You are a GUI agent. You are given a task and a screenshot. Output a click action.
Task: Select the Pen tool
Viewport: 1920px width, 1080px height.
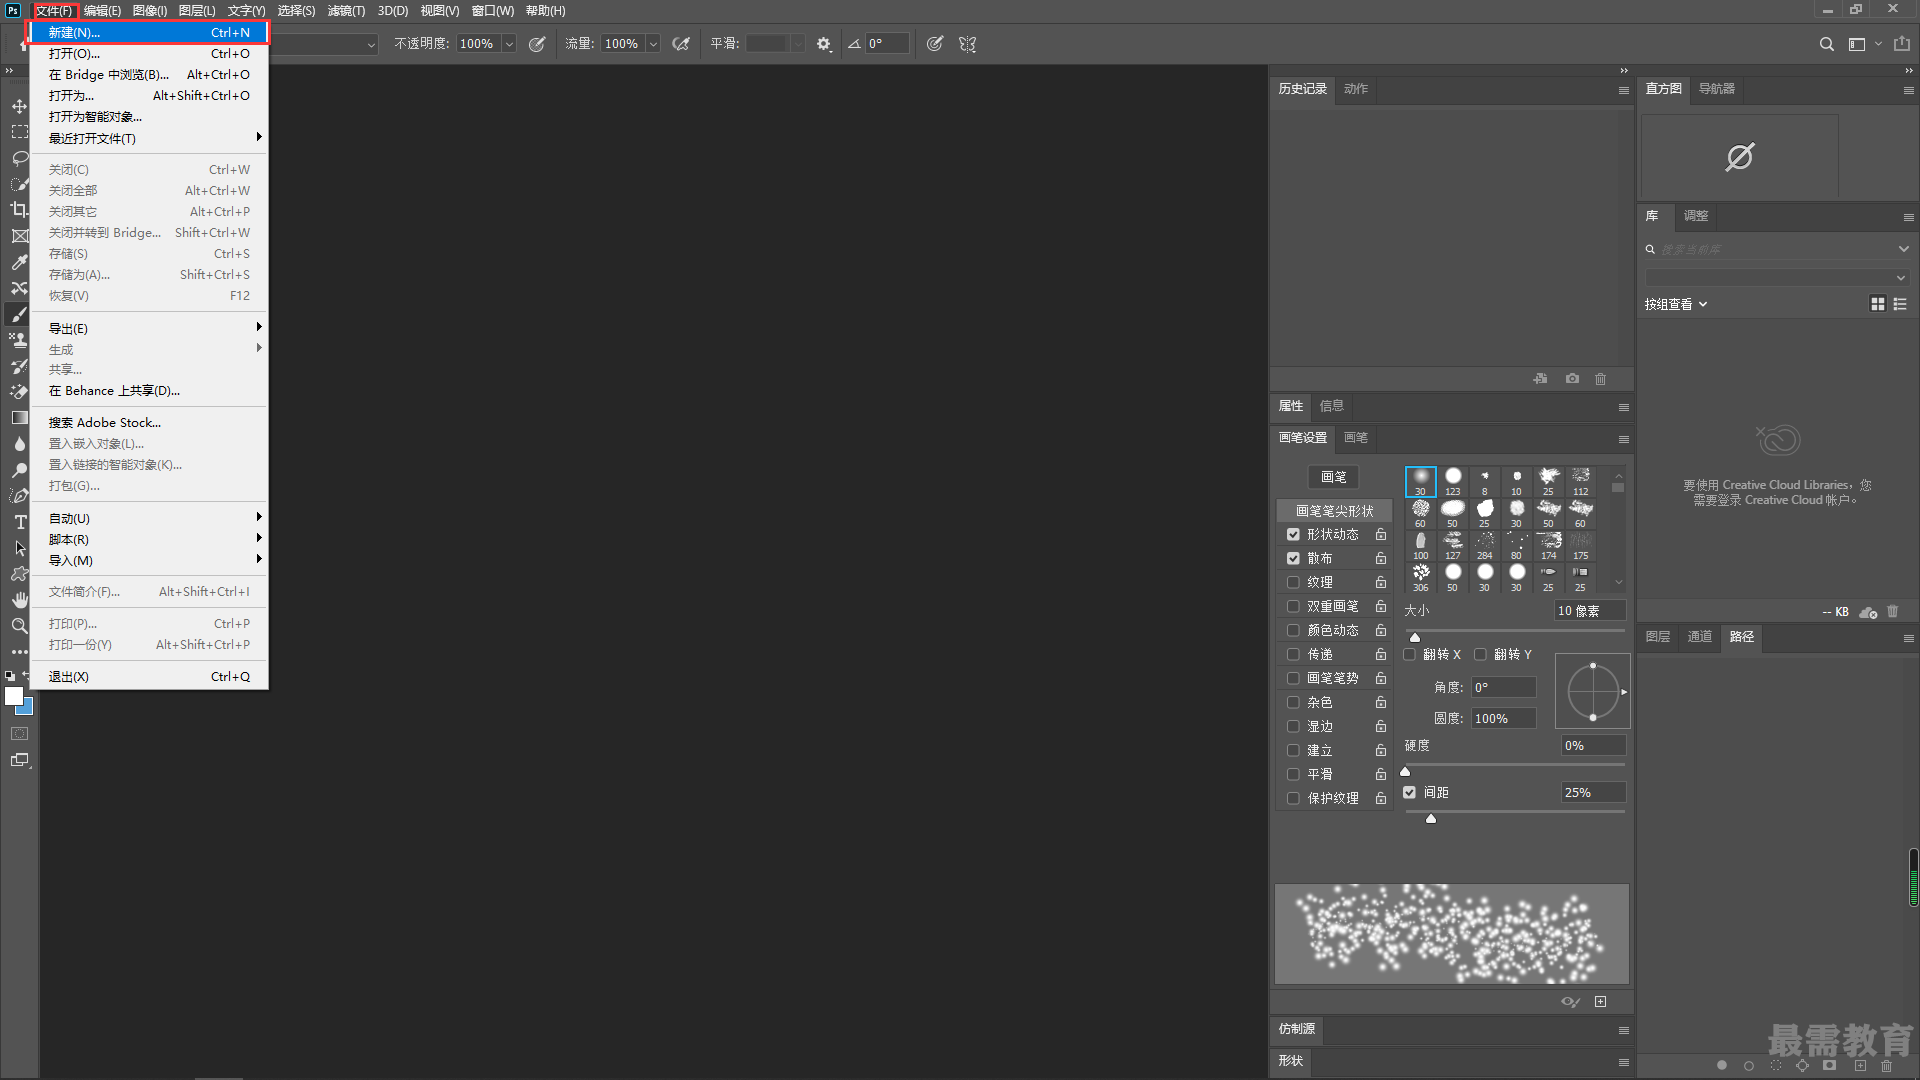[x=19, y=496]
